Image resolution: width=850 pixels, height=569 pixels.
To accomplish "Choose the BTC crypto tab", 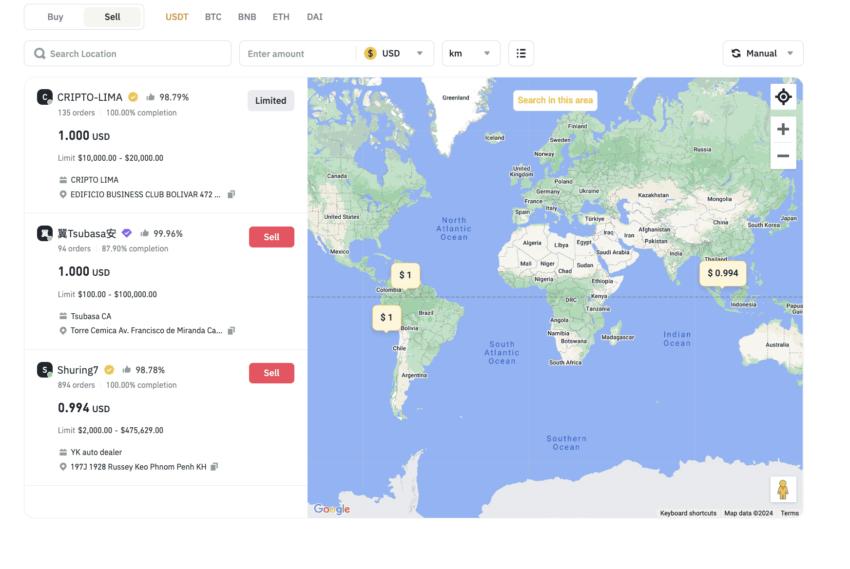I will point(213,17).
